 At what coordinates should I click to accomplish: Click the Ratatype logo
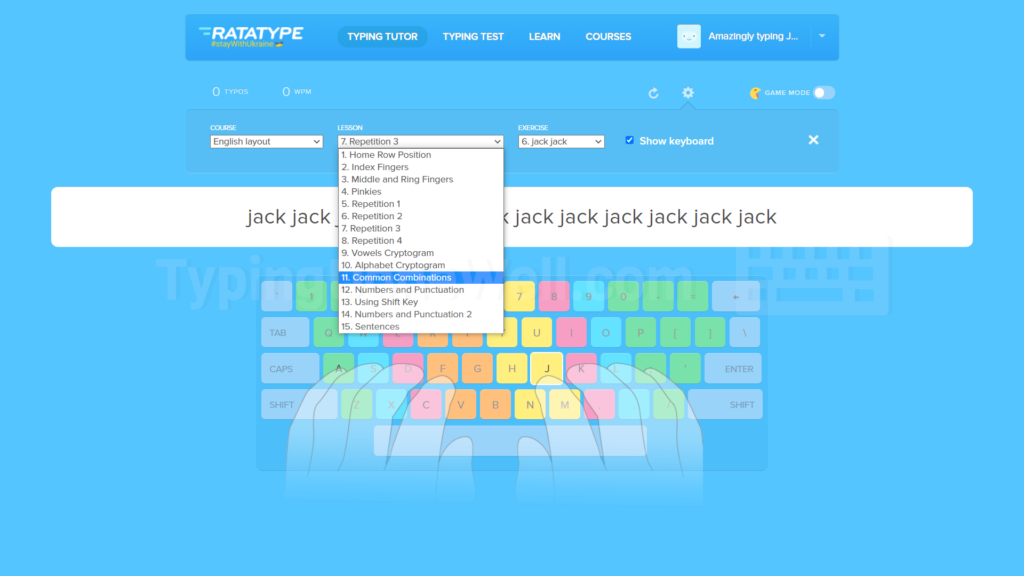pyautogui.click(x=251, y=37)
